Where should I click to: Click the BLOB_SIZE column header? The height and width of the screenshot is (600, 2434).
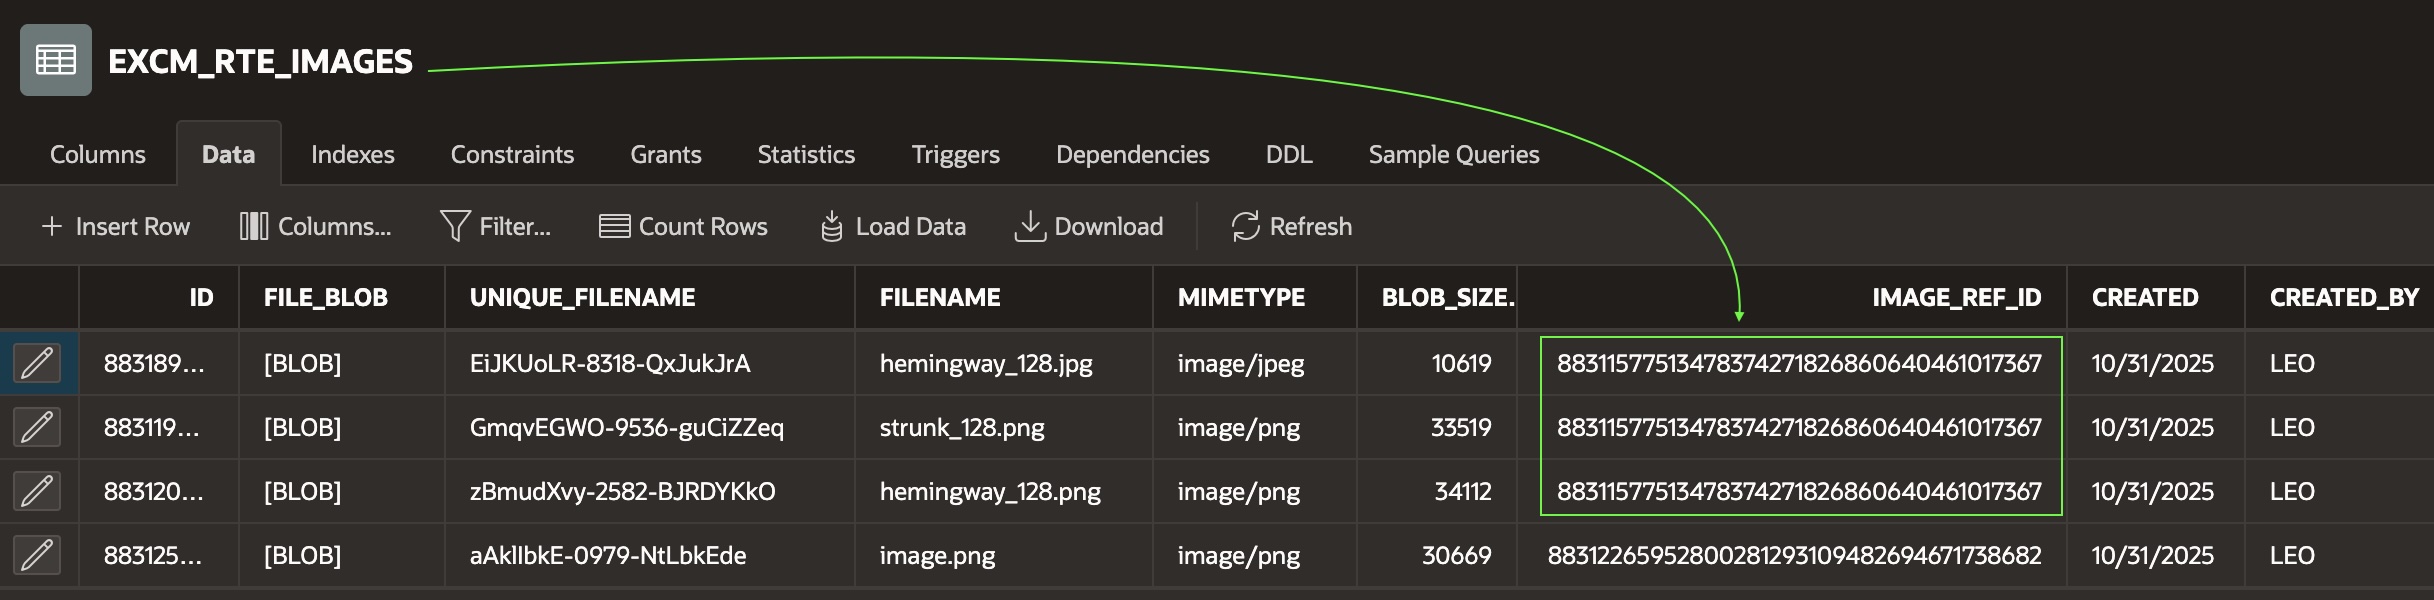coord(1444,297)
